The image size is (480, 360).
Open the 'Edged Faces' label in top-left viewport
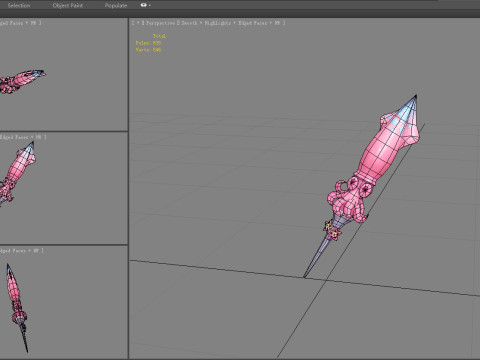coord(11,23)
